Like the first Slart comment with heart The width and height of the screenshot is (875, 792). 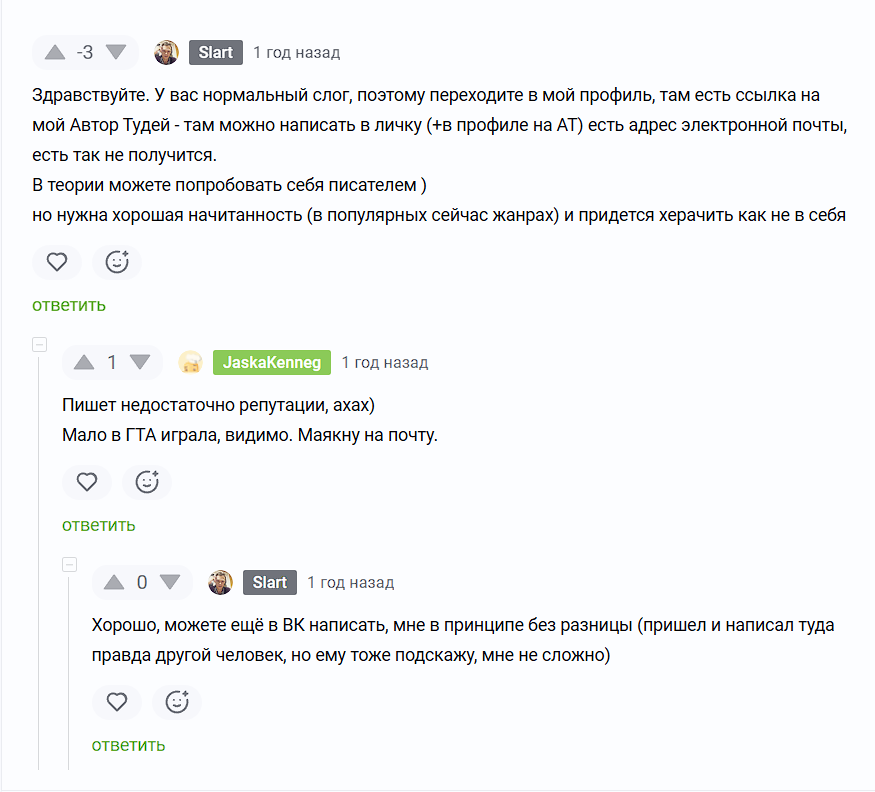click(57, 262)
